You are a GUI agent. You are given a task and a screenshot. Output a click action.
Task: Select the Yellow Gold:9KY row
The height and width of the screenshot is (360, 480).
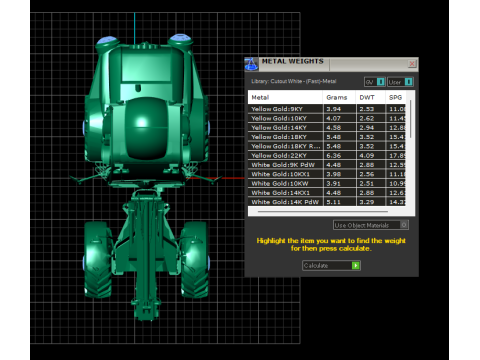[x=327, y=109]
